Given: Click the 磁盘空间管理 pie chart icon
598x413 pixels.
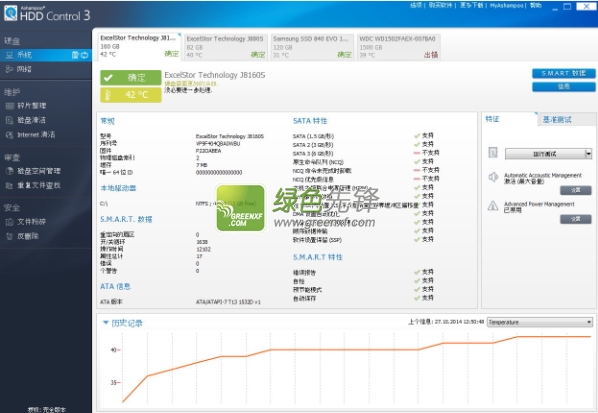Looking at the screenshot, I should pyautogui.click(x=10, y=171).
